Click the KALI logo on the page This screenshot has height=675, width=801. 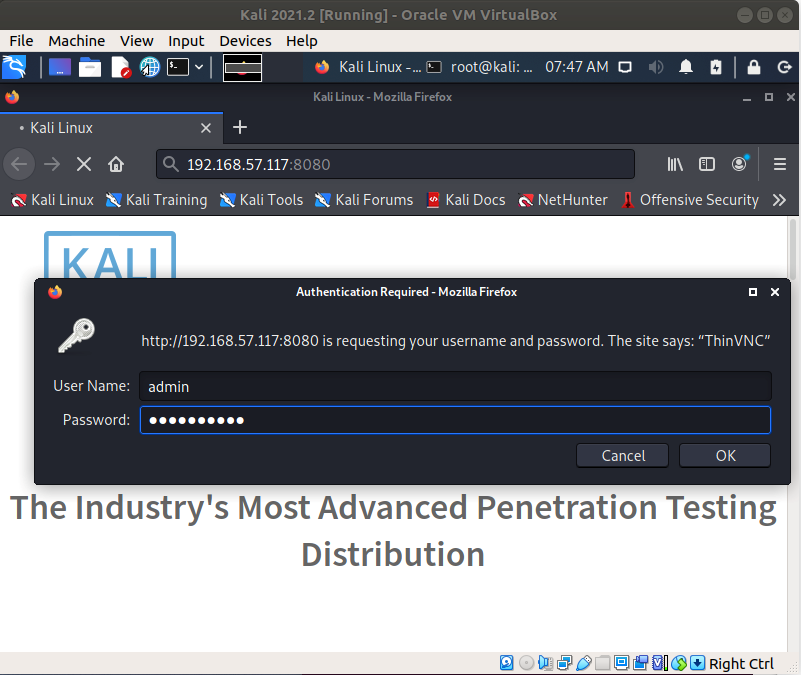click(x=110, y=255)
